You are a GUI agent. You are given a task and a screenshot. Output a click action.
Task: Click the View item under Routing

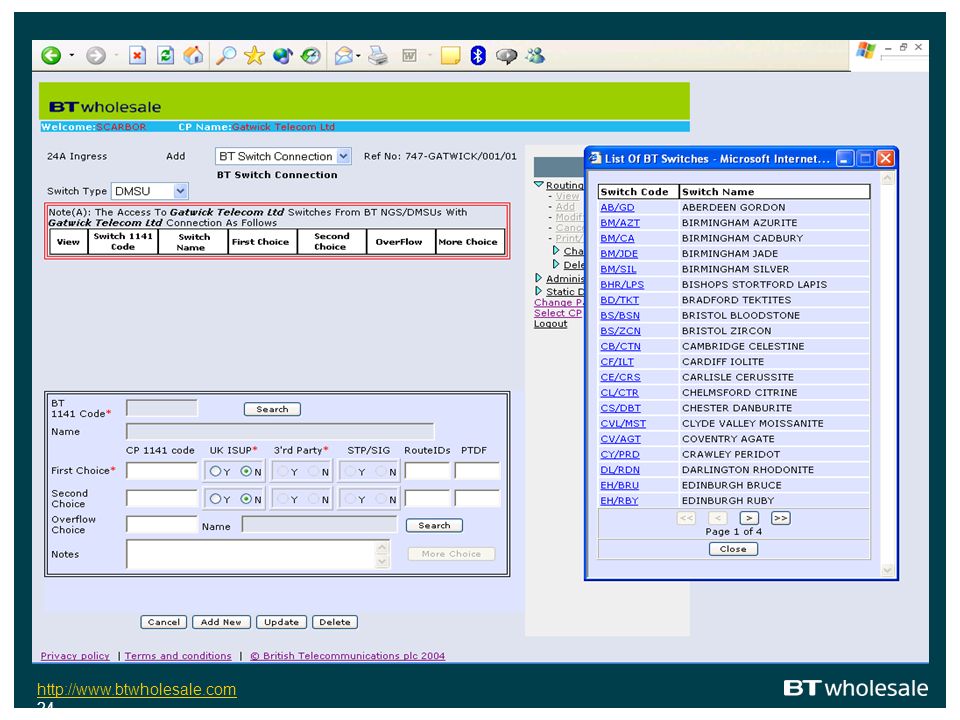(568, 196)
